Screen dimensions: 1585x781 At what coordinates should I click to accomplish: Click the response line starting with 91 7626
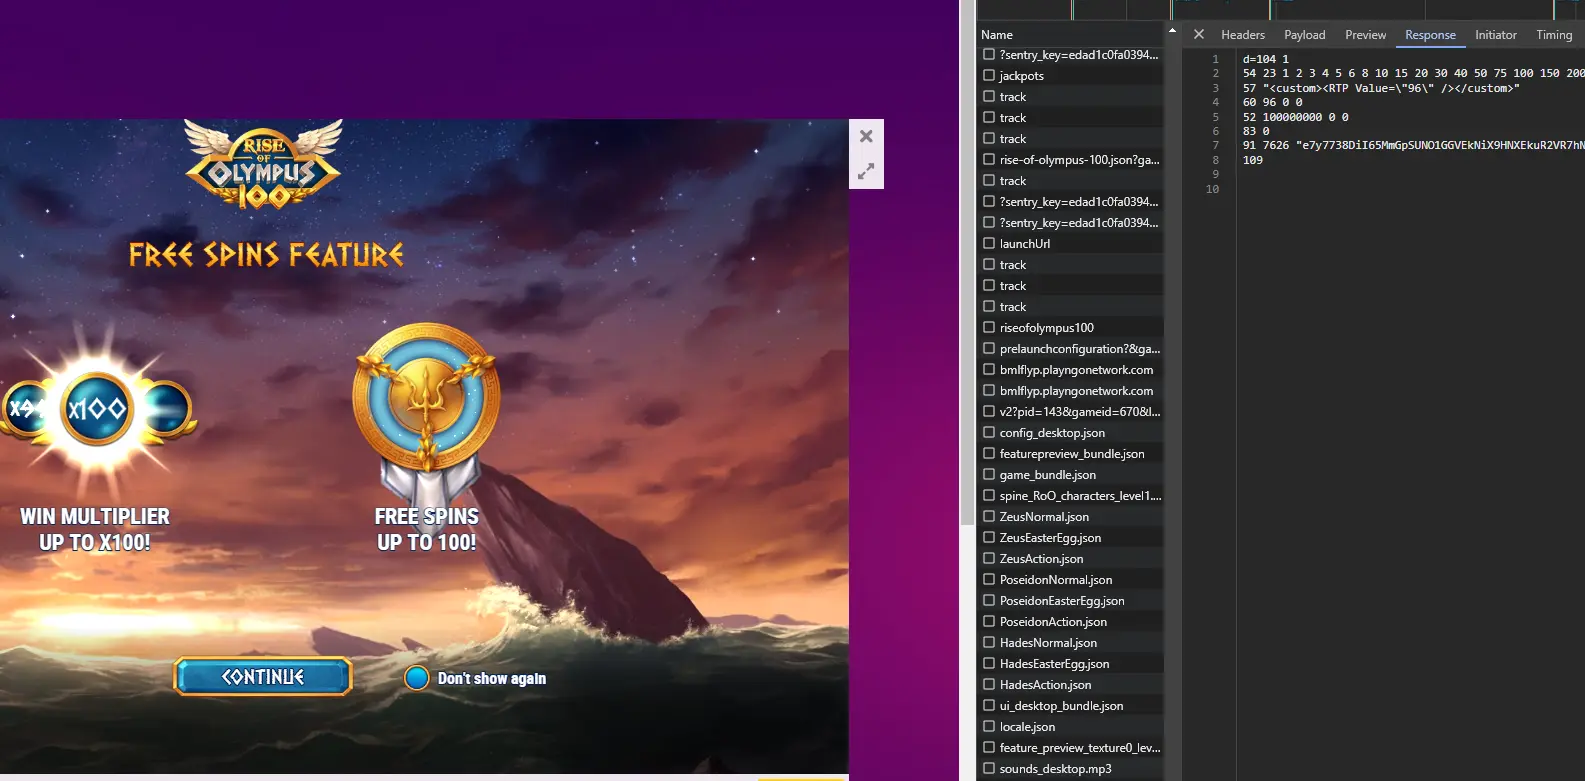point(1413,145)
